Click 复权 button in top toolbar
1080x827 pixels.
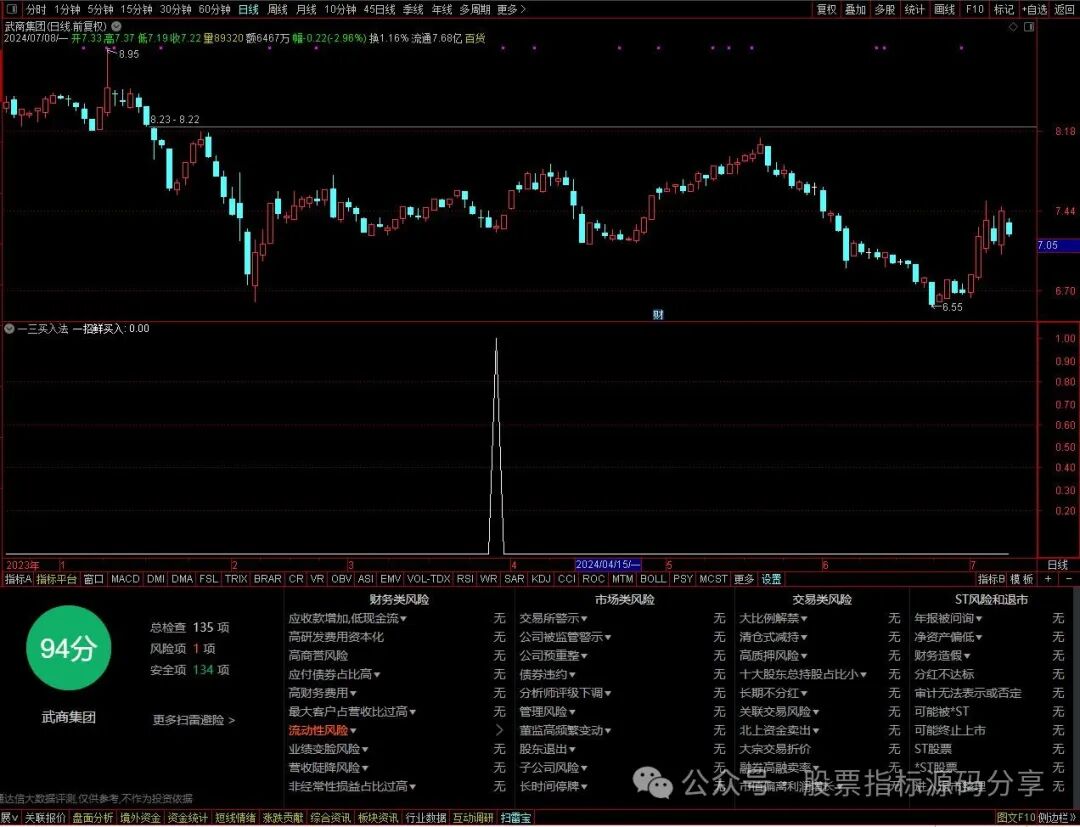pyautogui.click(x=826, y=9)
